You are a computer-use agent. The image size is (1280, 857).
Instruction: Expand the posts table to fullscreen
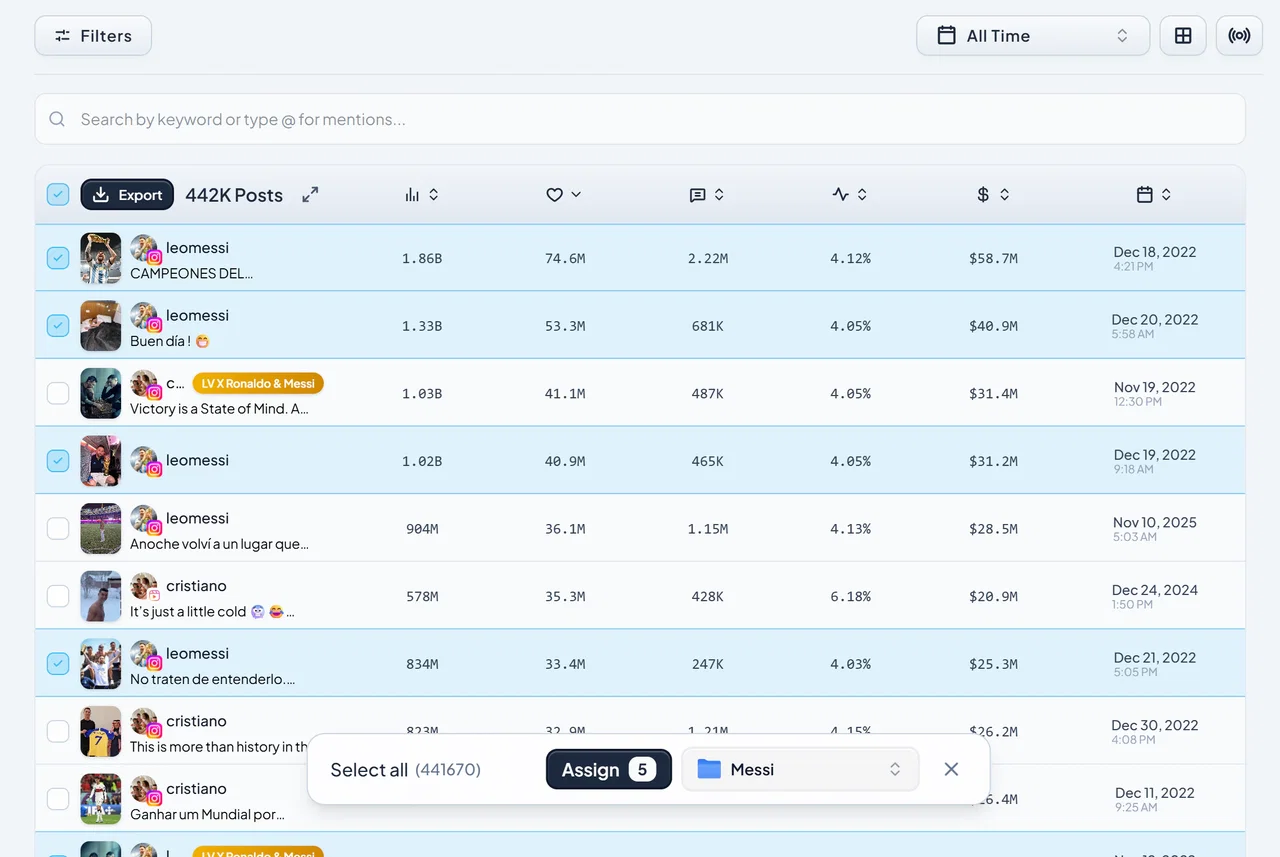pos(311,195)
